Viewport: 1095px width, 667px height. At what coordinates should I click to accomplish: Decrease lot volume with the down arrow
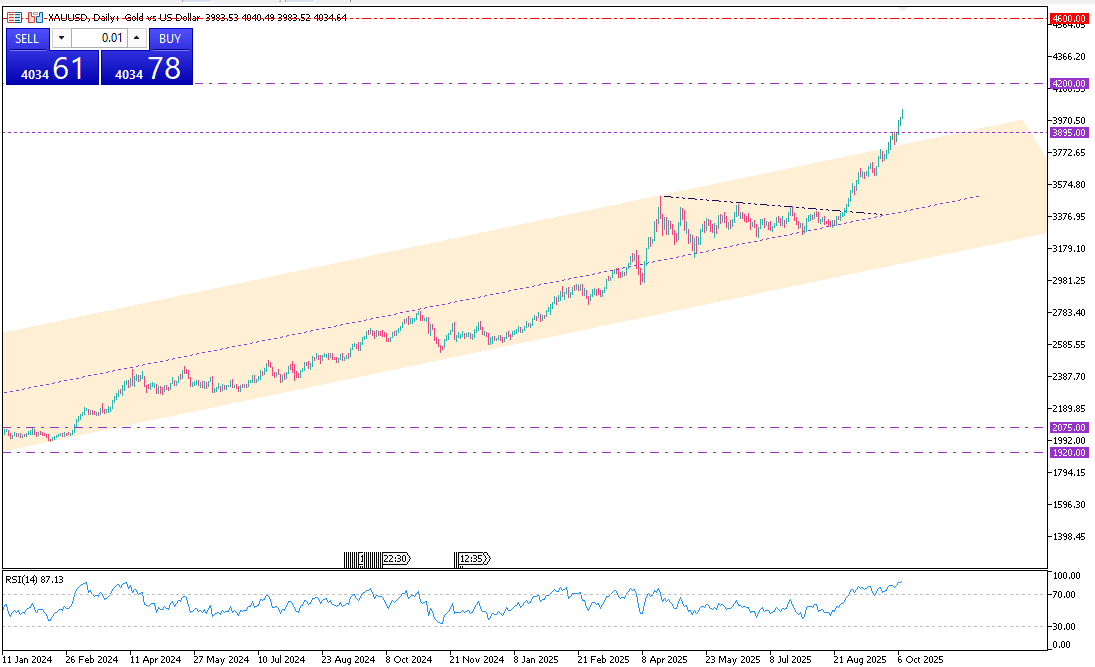[61, 38]
